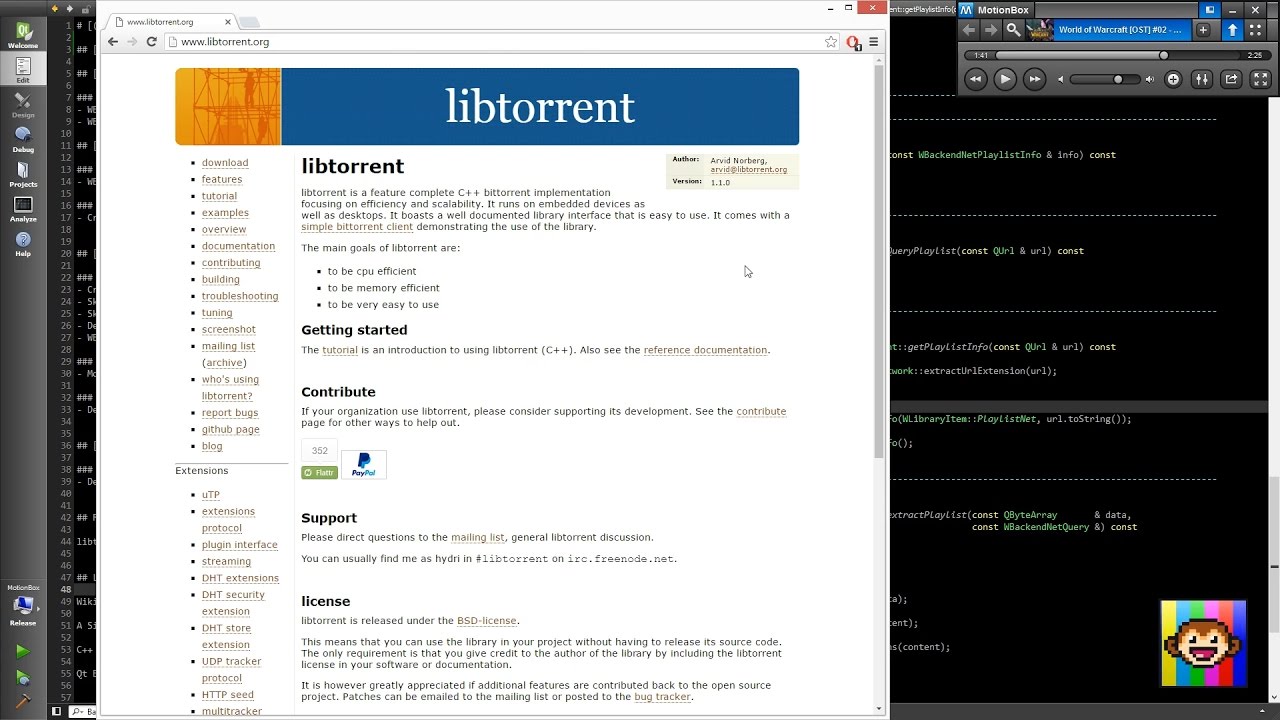
Task: Open Qt Creator Debug mode
Action: tap(23, 139)
